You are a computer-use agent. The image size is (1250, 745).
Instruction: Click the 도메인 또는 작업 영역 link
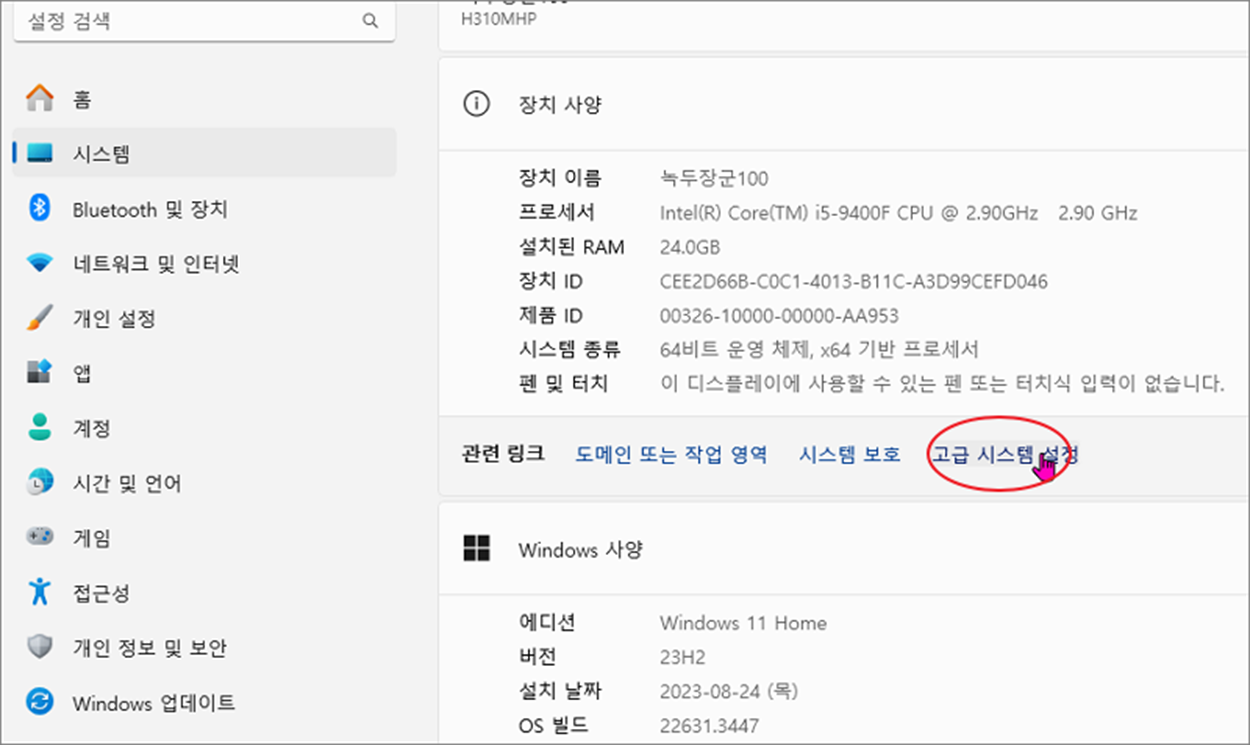click(x=671, y=454)
